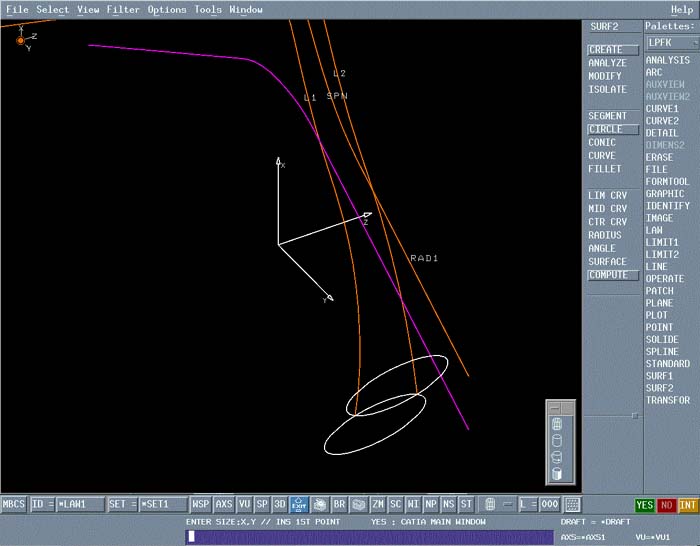This screenshot has width=700, height=546.
Task: Select the solid shaded cylinder display icon
Action: coord(557,474)
